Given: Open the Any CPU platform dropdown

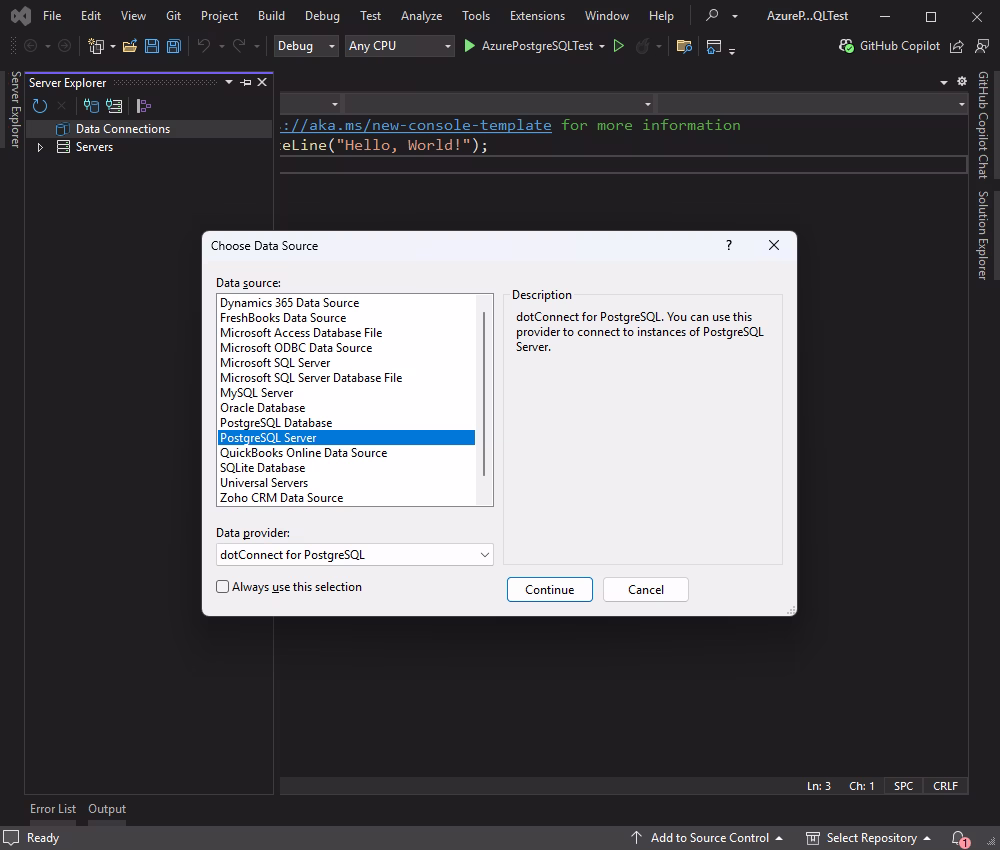Looking at the screenshot, I should (x=400, y=45).
